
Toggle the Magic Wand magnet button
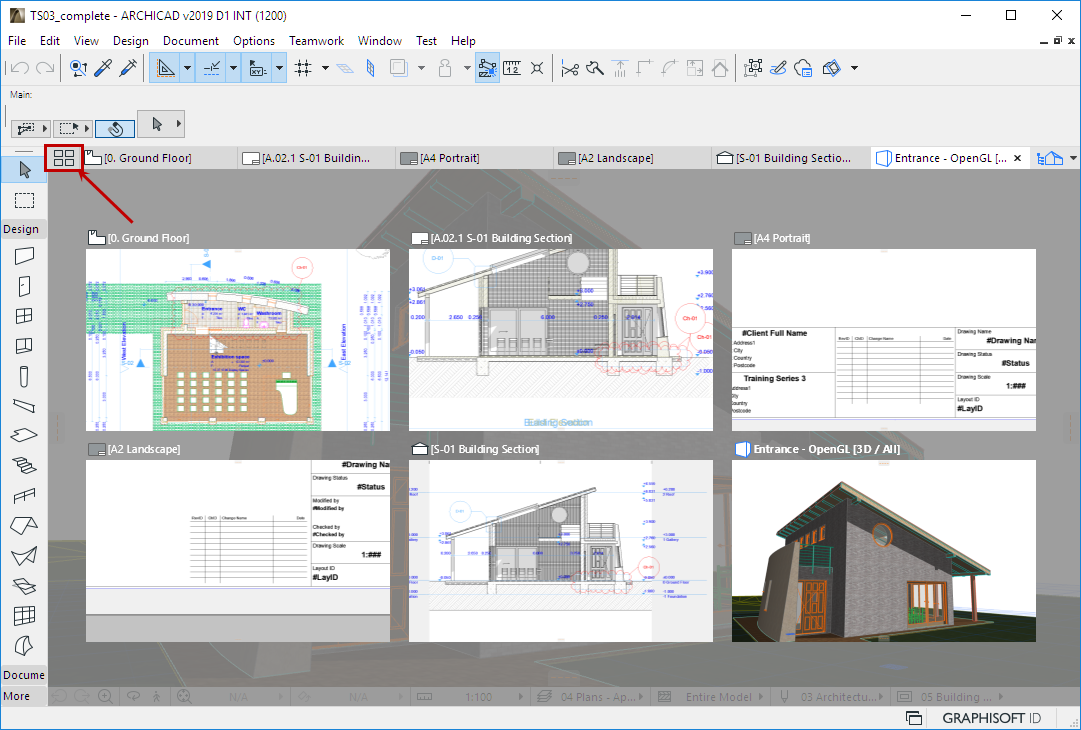coord(115,128)
